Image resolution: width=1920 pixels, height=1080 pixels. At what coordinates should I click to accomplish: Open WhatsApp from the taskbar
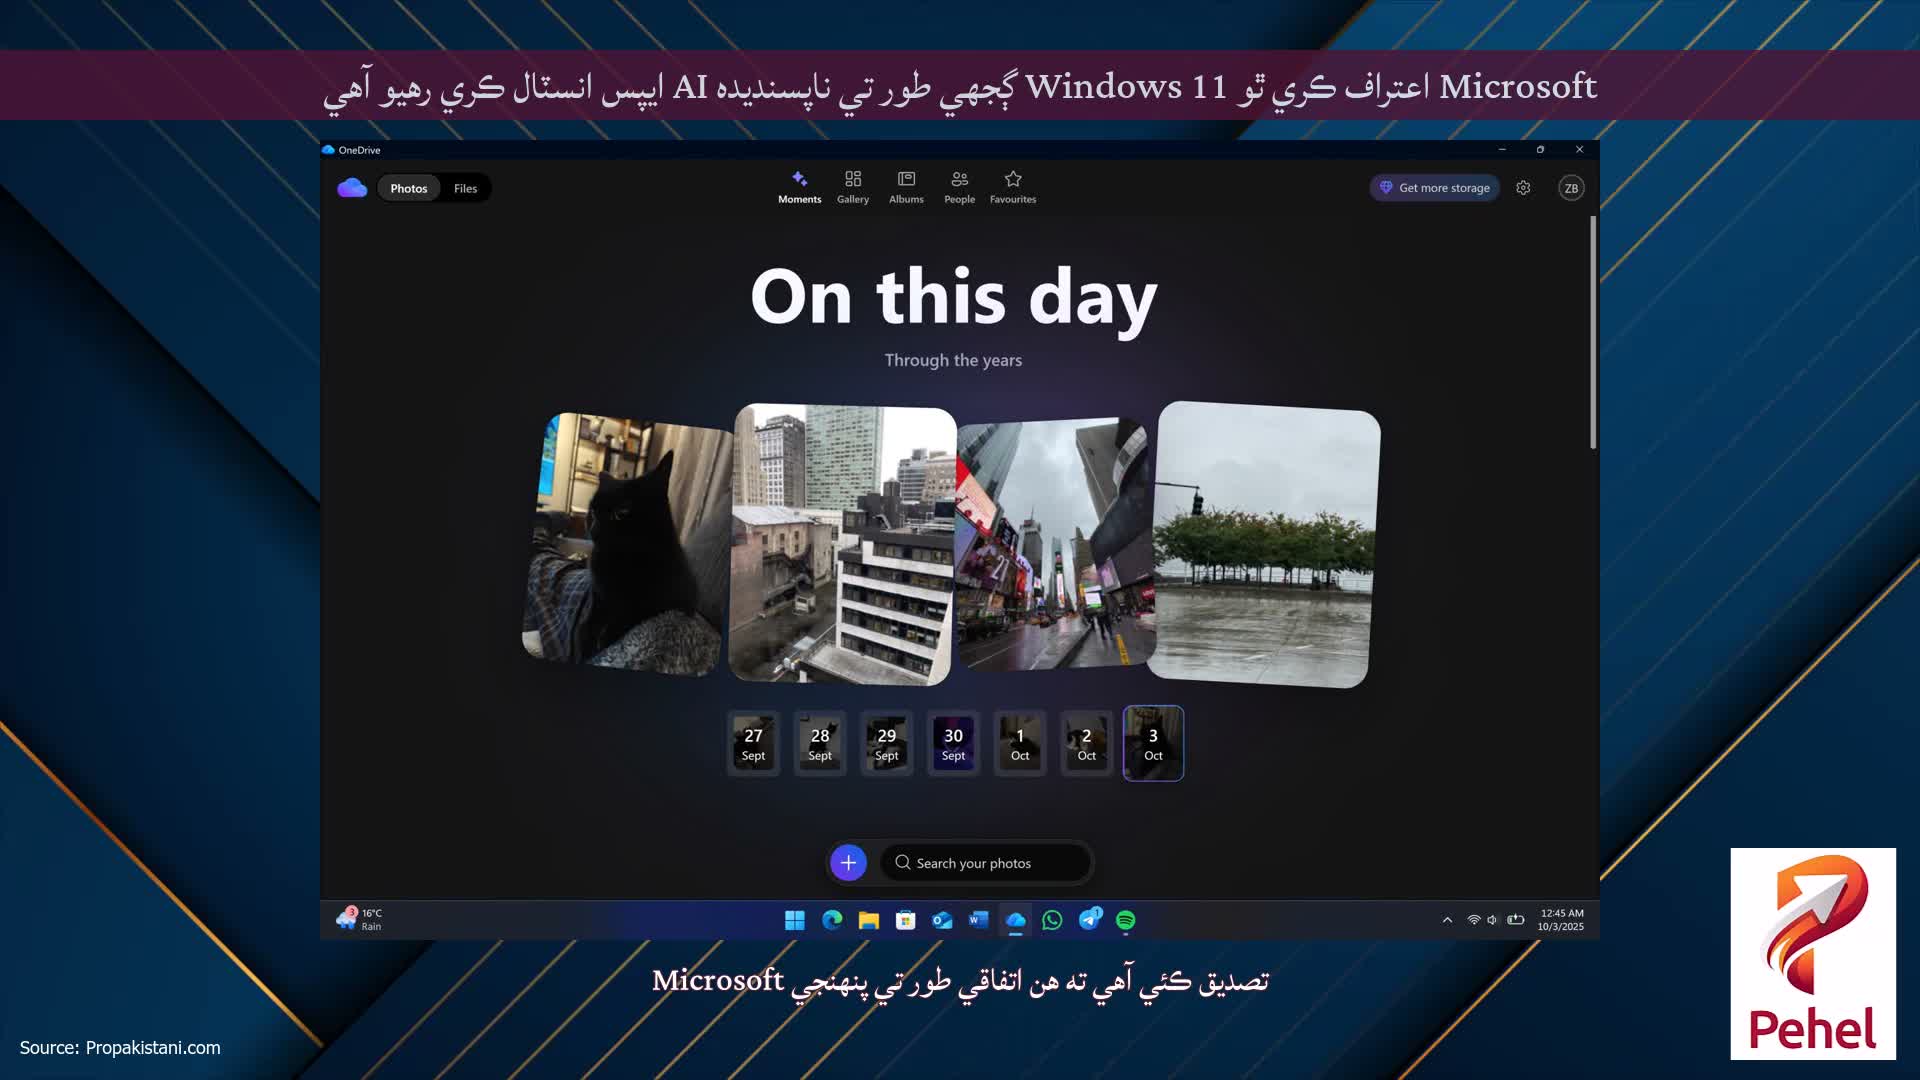click(x=1052, y=920)
